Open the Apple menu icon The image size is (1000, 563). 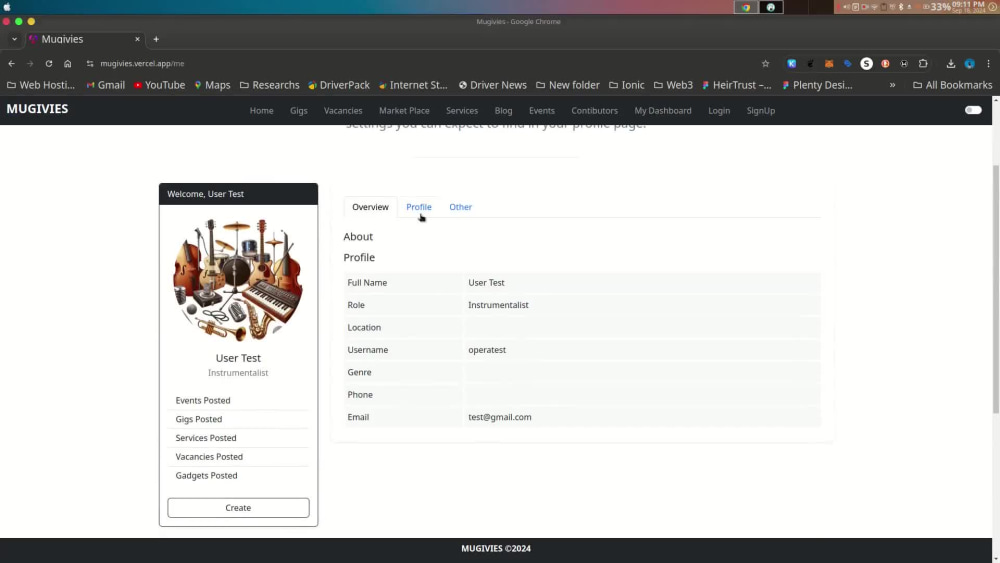(x=7, y=7)
